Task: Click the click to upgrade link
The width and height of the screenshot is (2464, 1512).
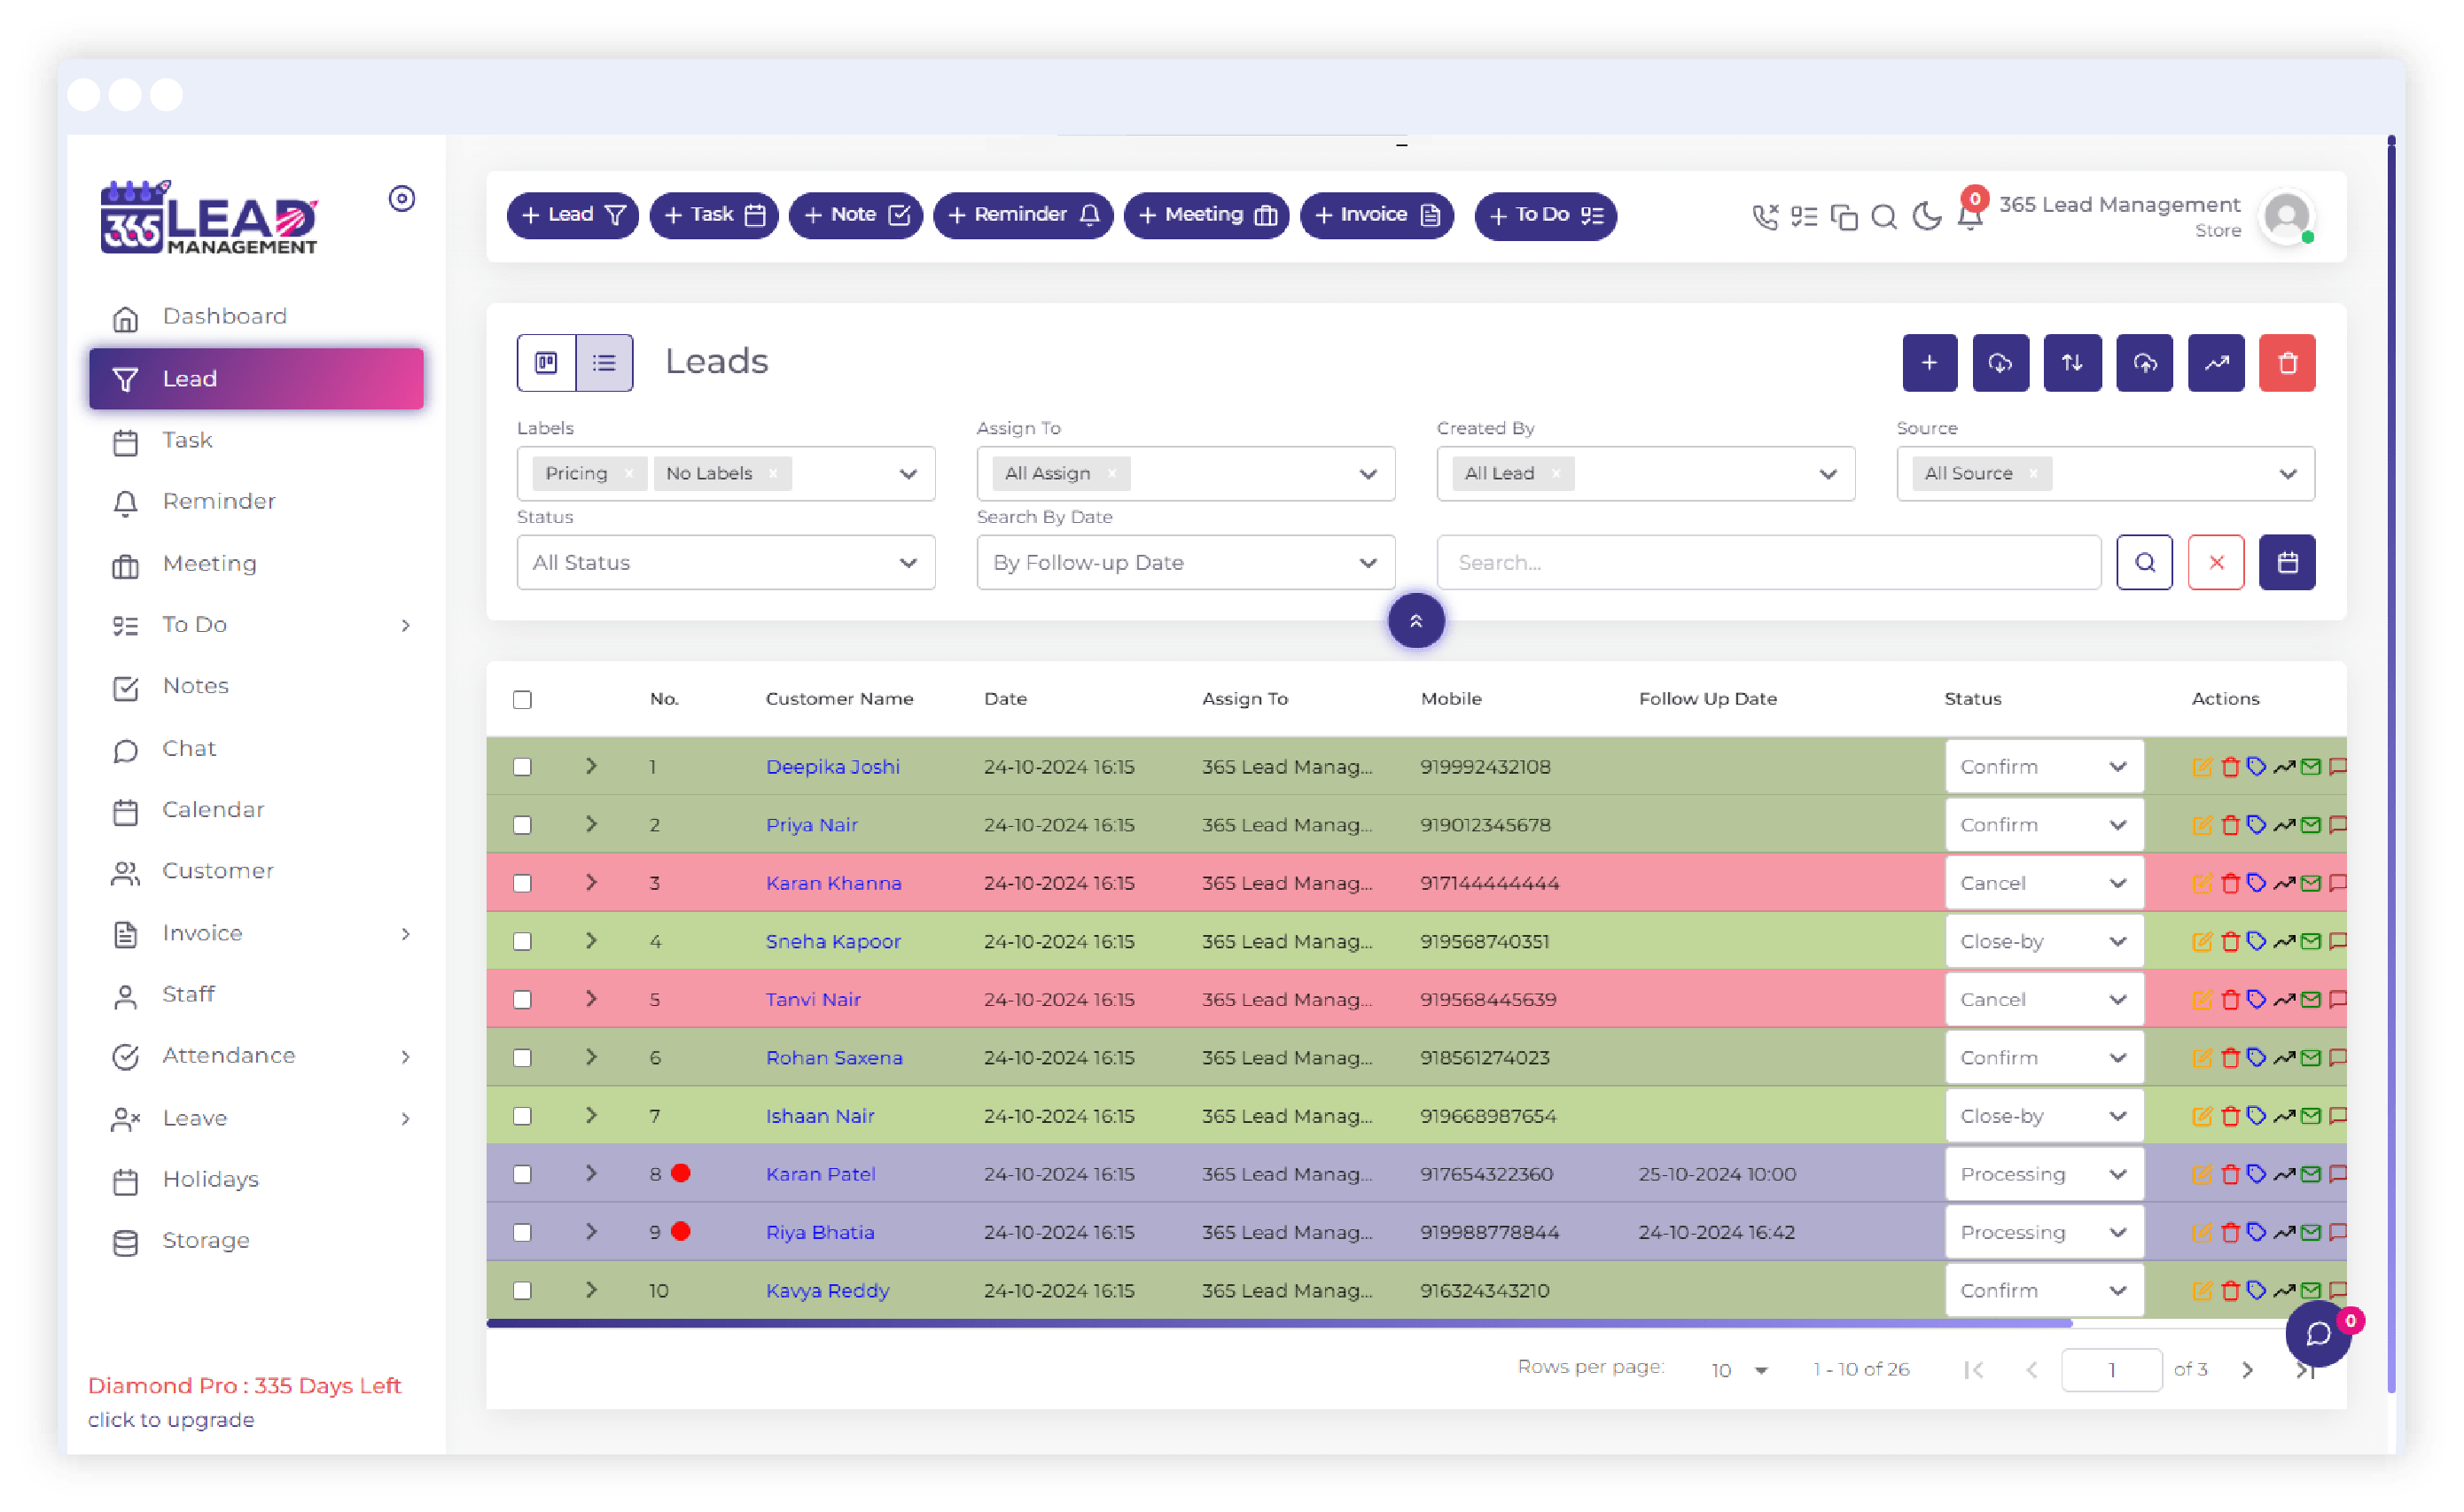Action: point(171,1420)
